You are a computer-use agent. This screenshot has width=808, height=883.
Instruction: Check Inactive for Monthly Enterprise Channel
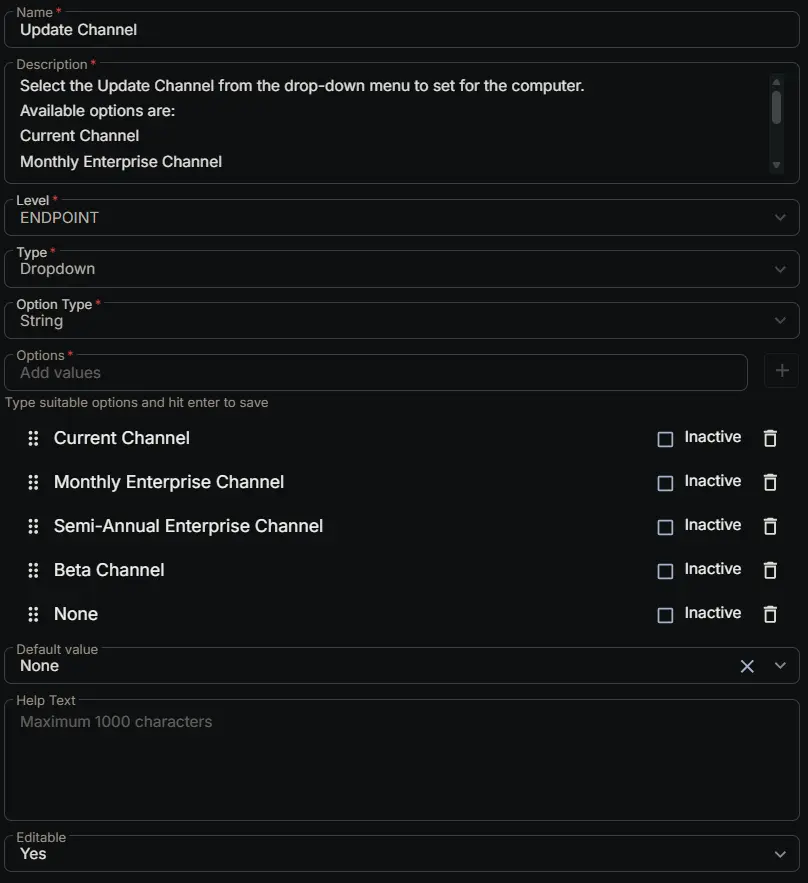(665, 483)
